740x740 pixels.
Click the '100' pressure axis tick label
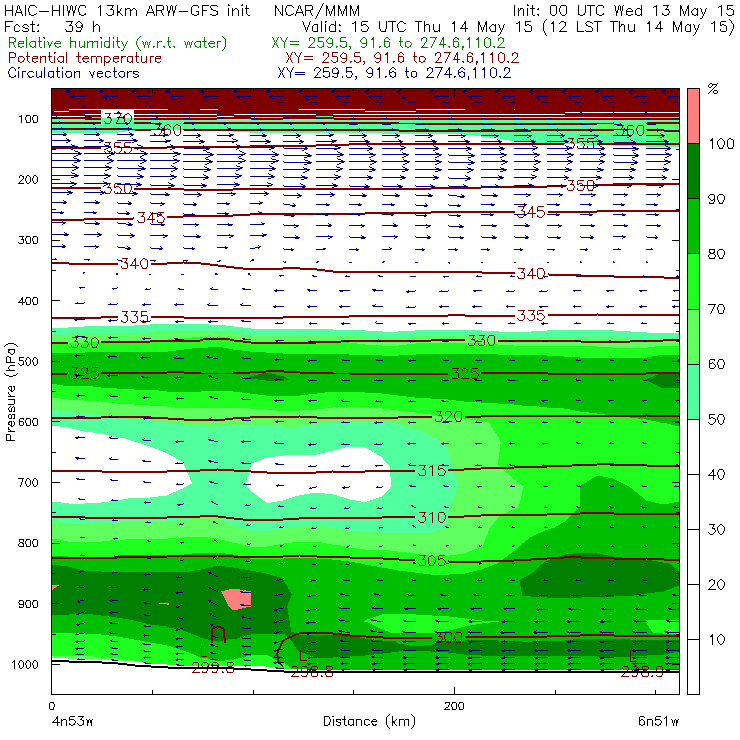28,119
